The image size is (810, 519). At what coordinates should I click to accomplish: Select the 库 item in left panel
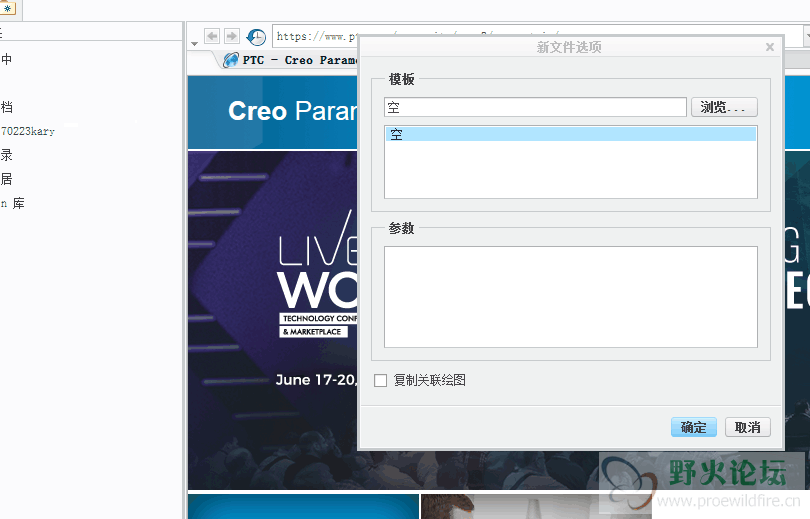click(x=13, y=203)
